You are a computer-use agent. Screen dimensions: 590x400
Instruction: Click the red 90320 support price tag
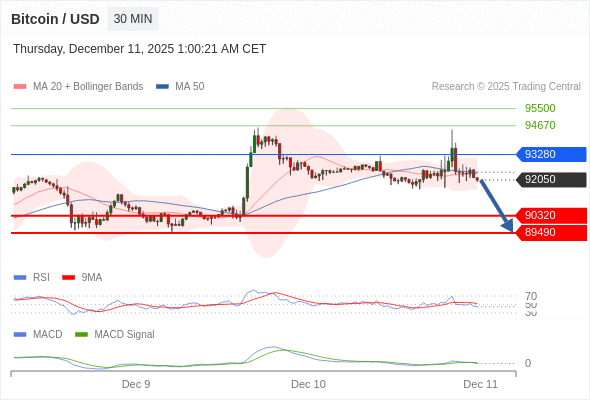click(551, 216)
